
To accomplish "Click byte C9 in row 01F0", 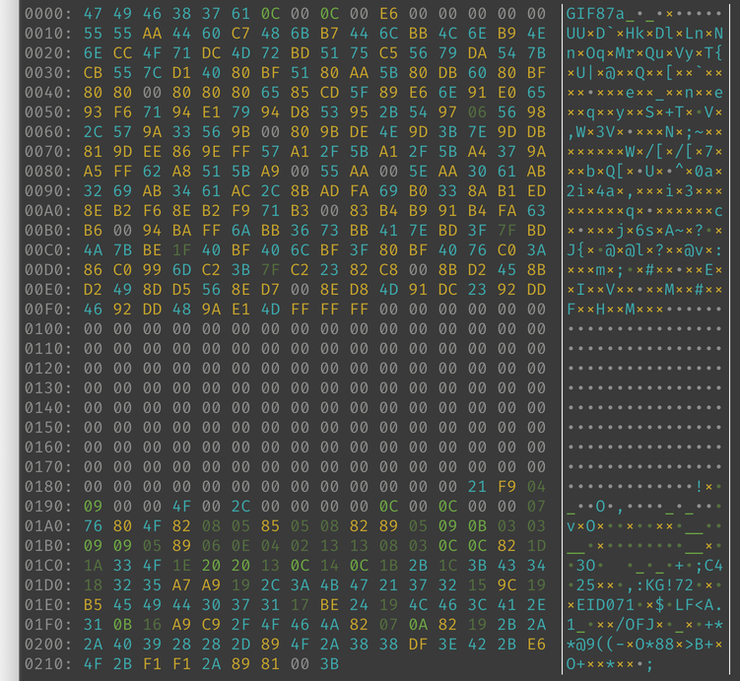I will 211,625.
